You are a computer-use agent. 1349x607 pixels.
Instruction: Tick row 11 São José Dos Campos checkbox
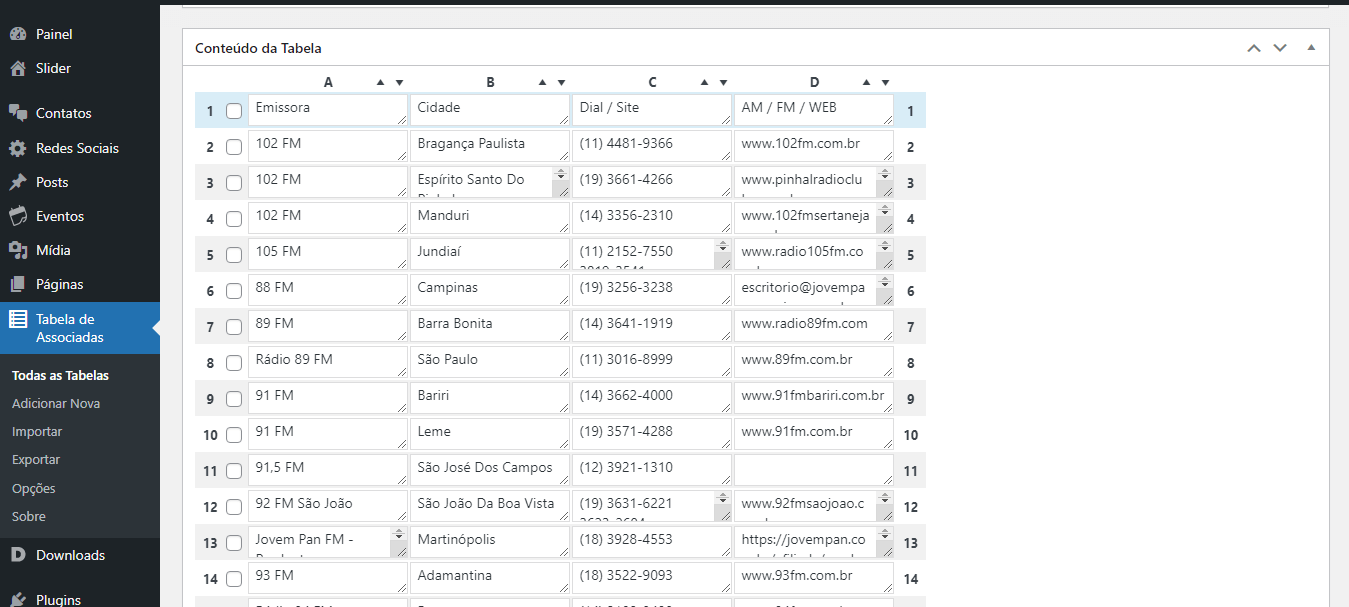pos(234,471)
